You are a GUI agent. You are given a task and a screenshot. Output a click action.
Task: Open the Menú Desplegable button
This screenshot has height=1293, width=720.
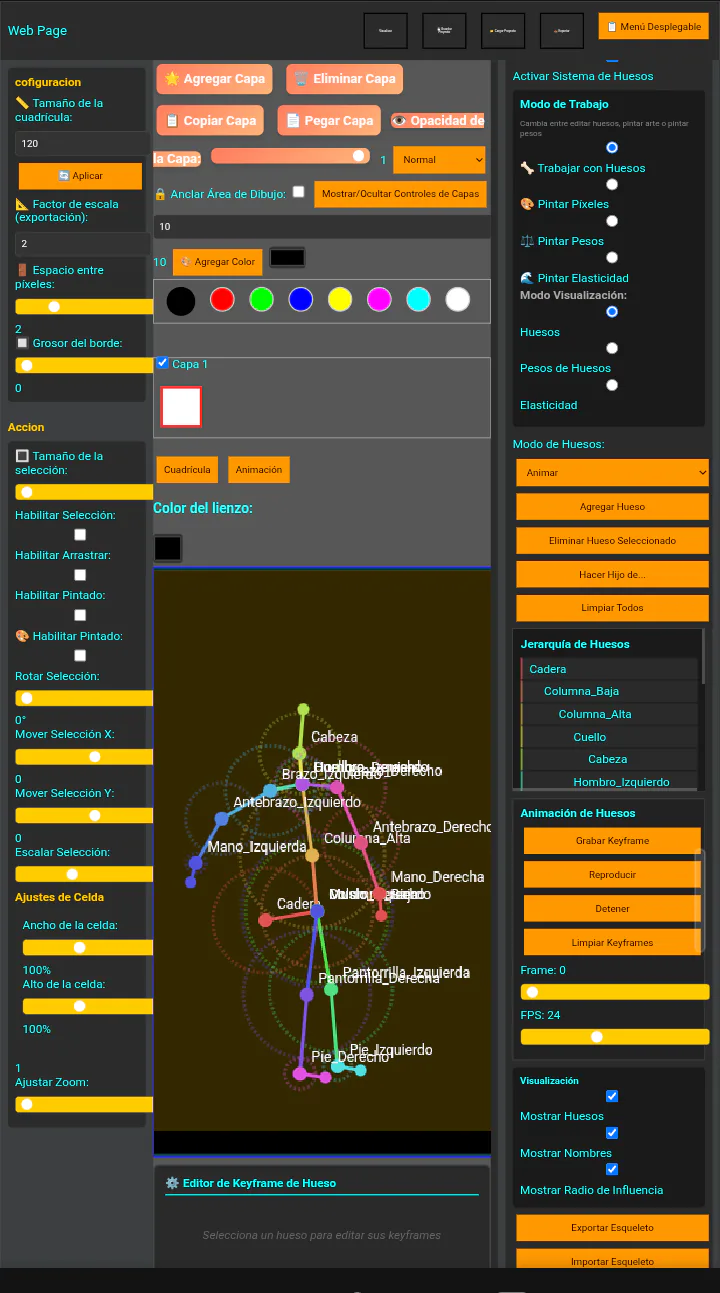coord(653,26)
